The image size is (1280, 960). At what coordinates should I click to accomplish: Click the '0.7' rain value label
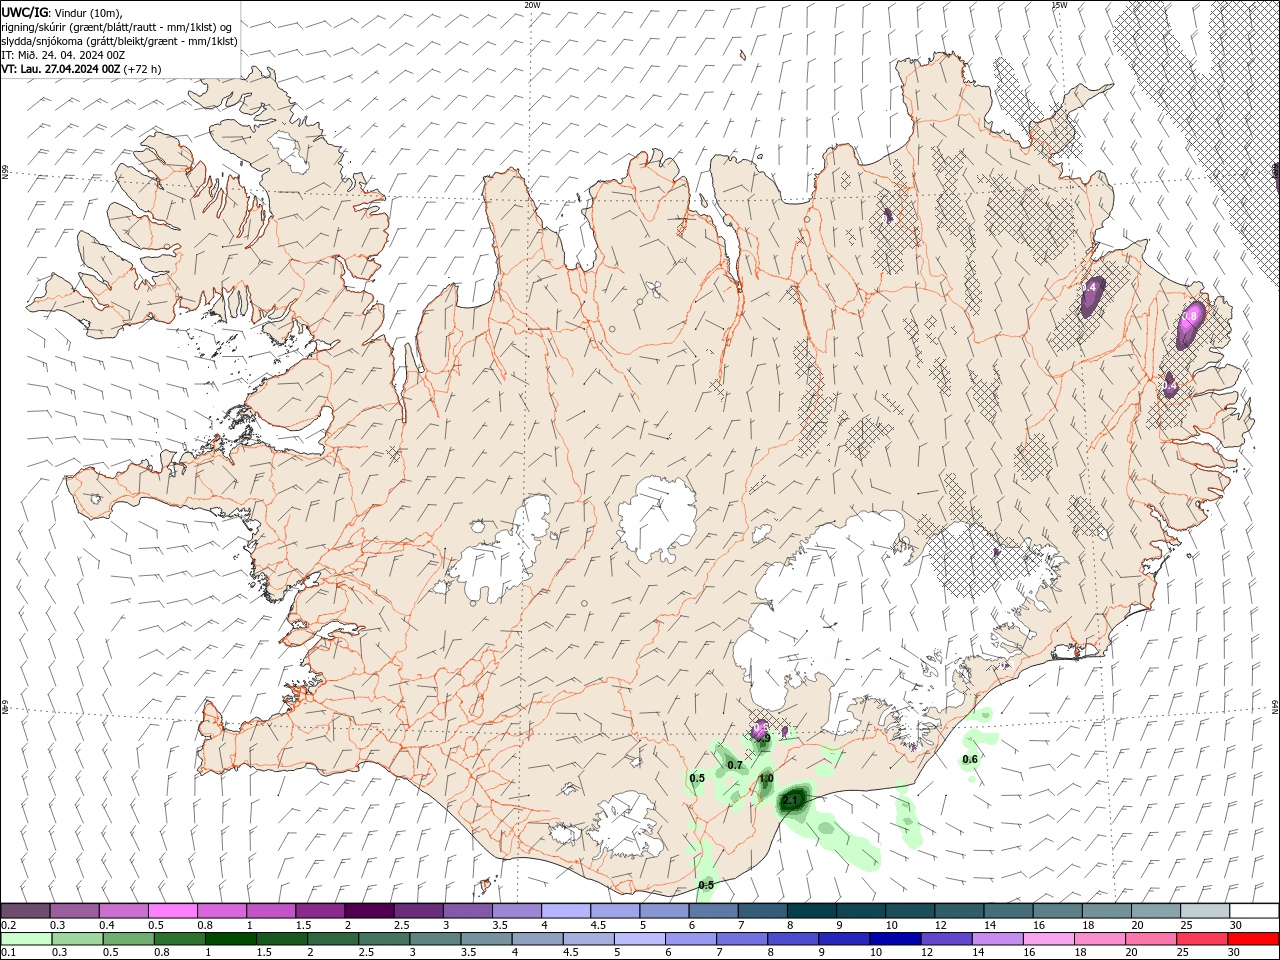tap(735, 765)
